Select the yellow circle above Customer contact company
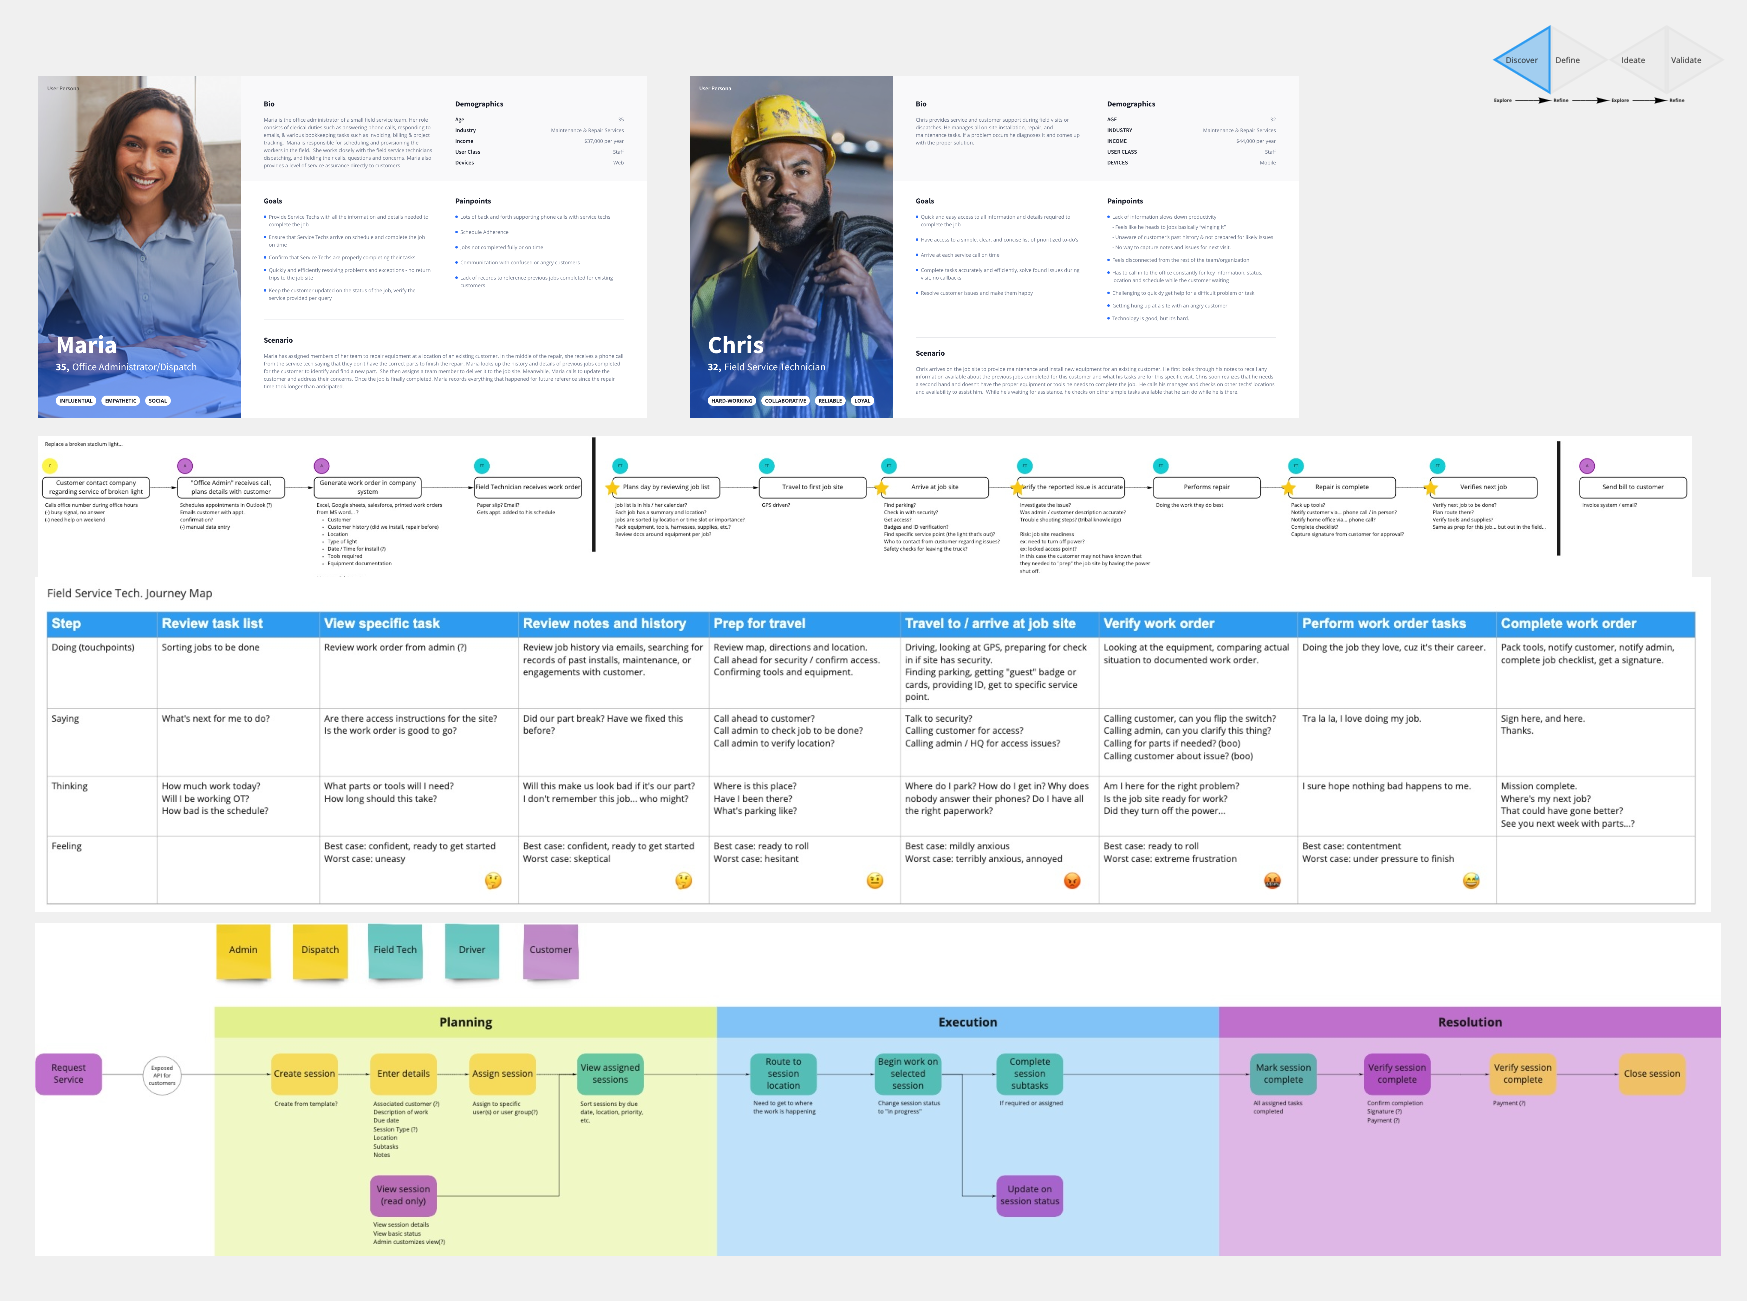Viewport: 1747px width, 1301px height. [x=50, y=466]
